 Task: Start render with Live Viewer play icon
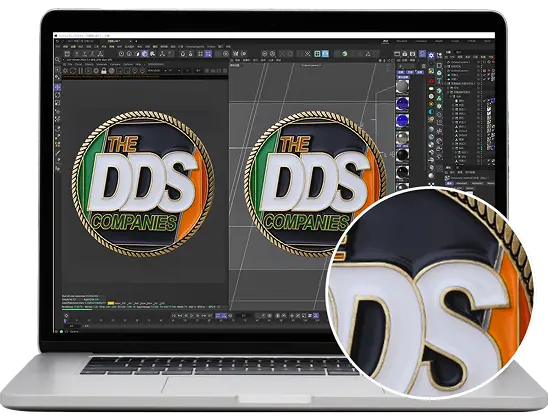point(88,71)
